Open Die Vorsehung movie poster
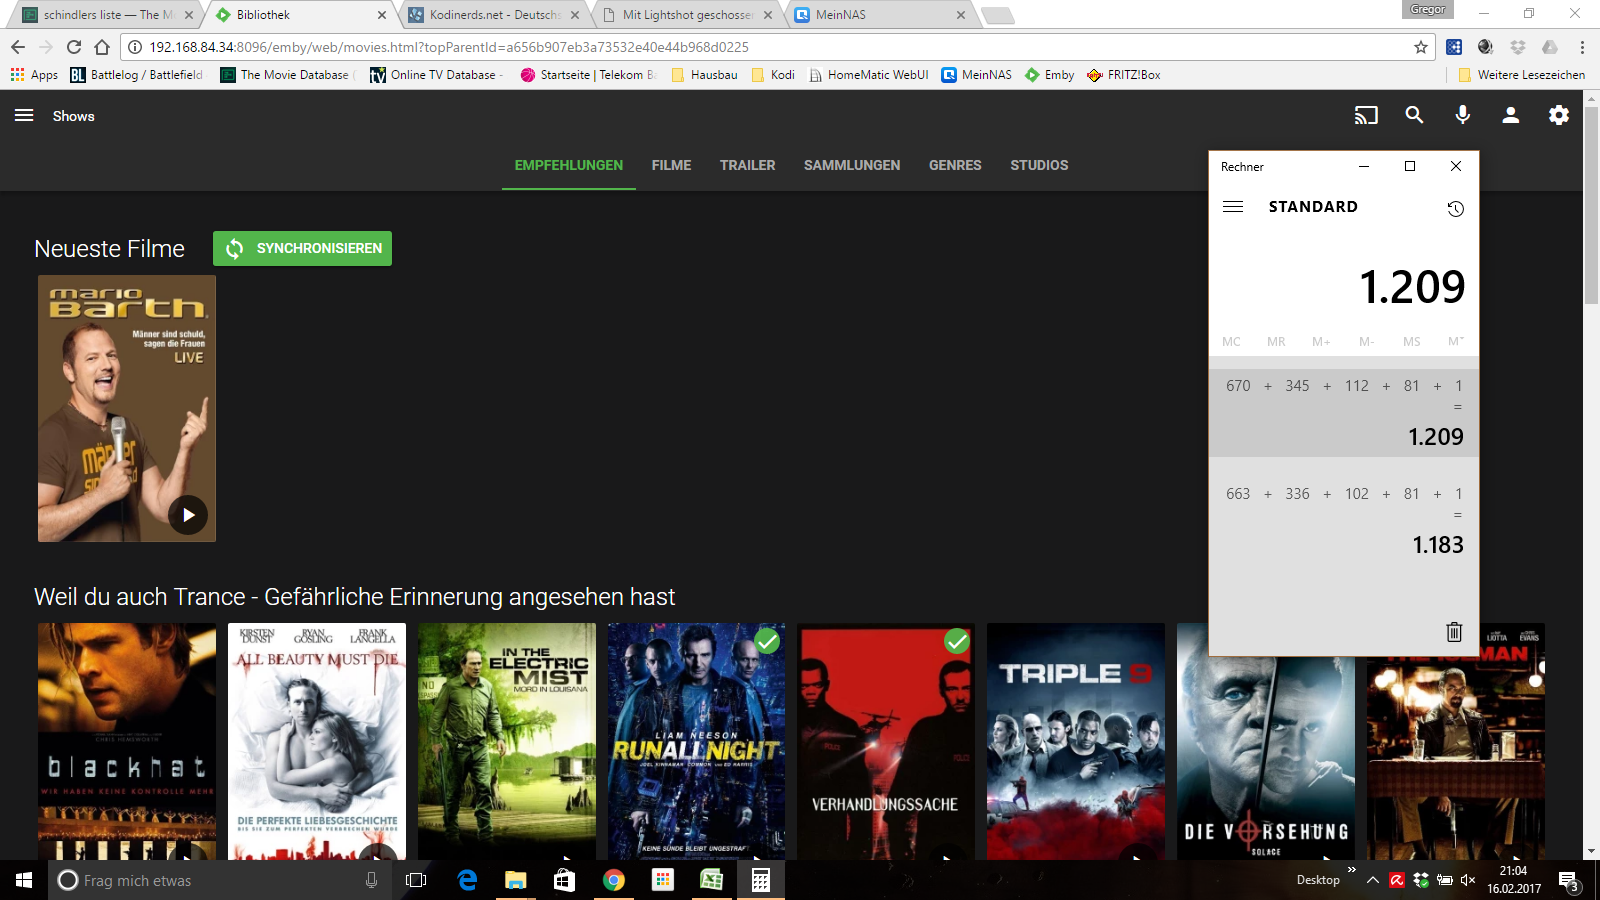Screen dimensions: 1600x900 point(1266,757)
